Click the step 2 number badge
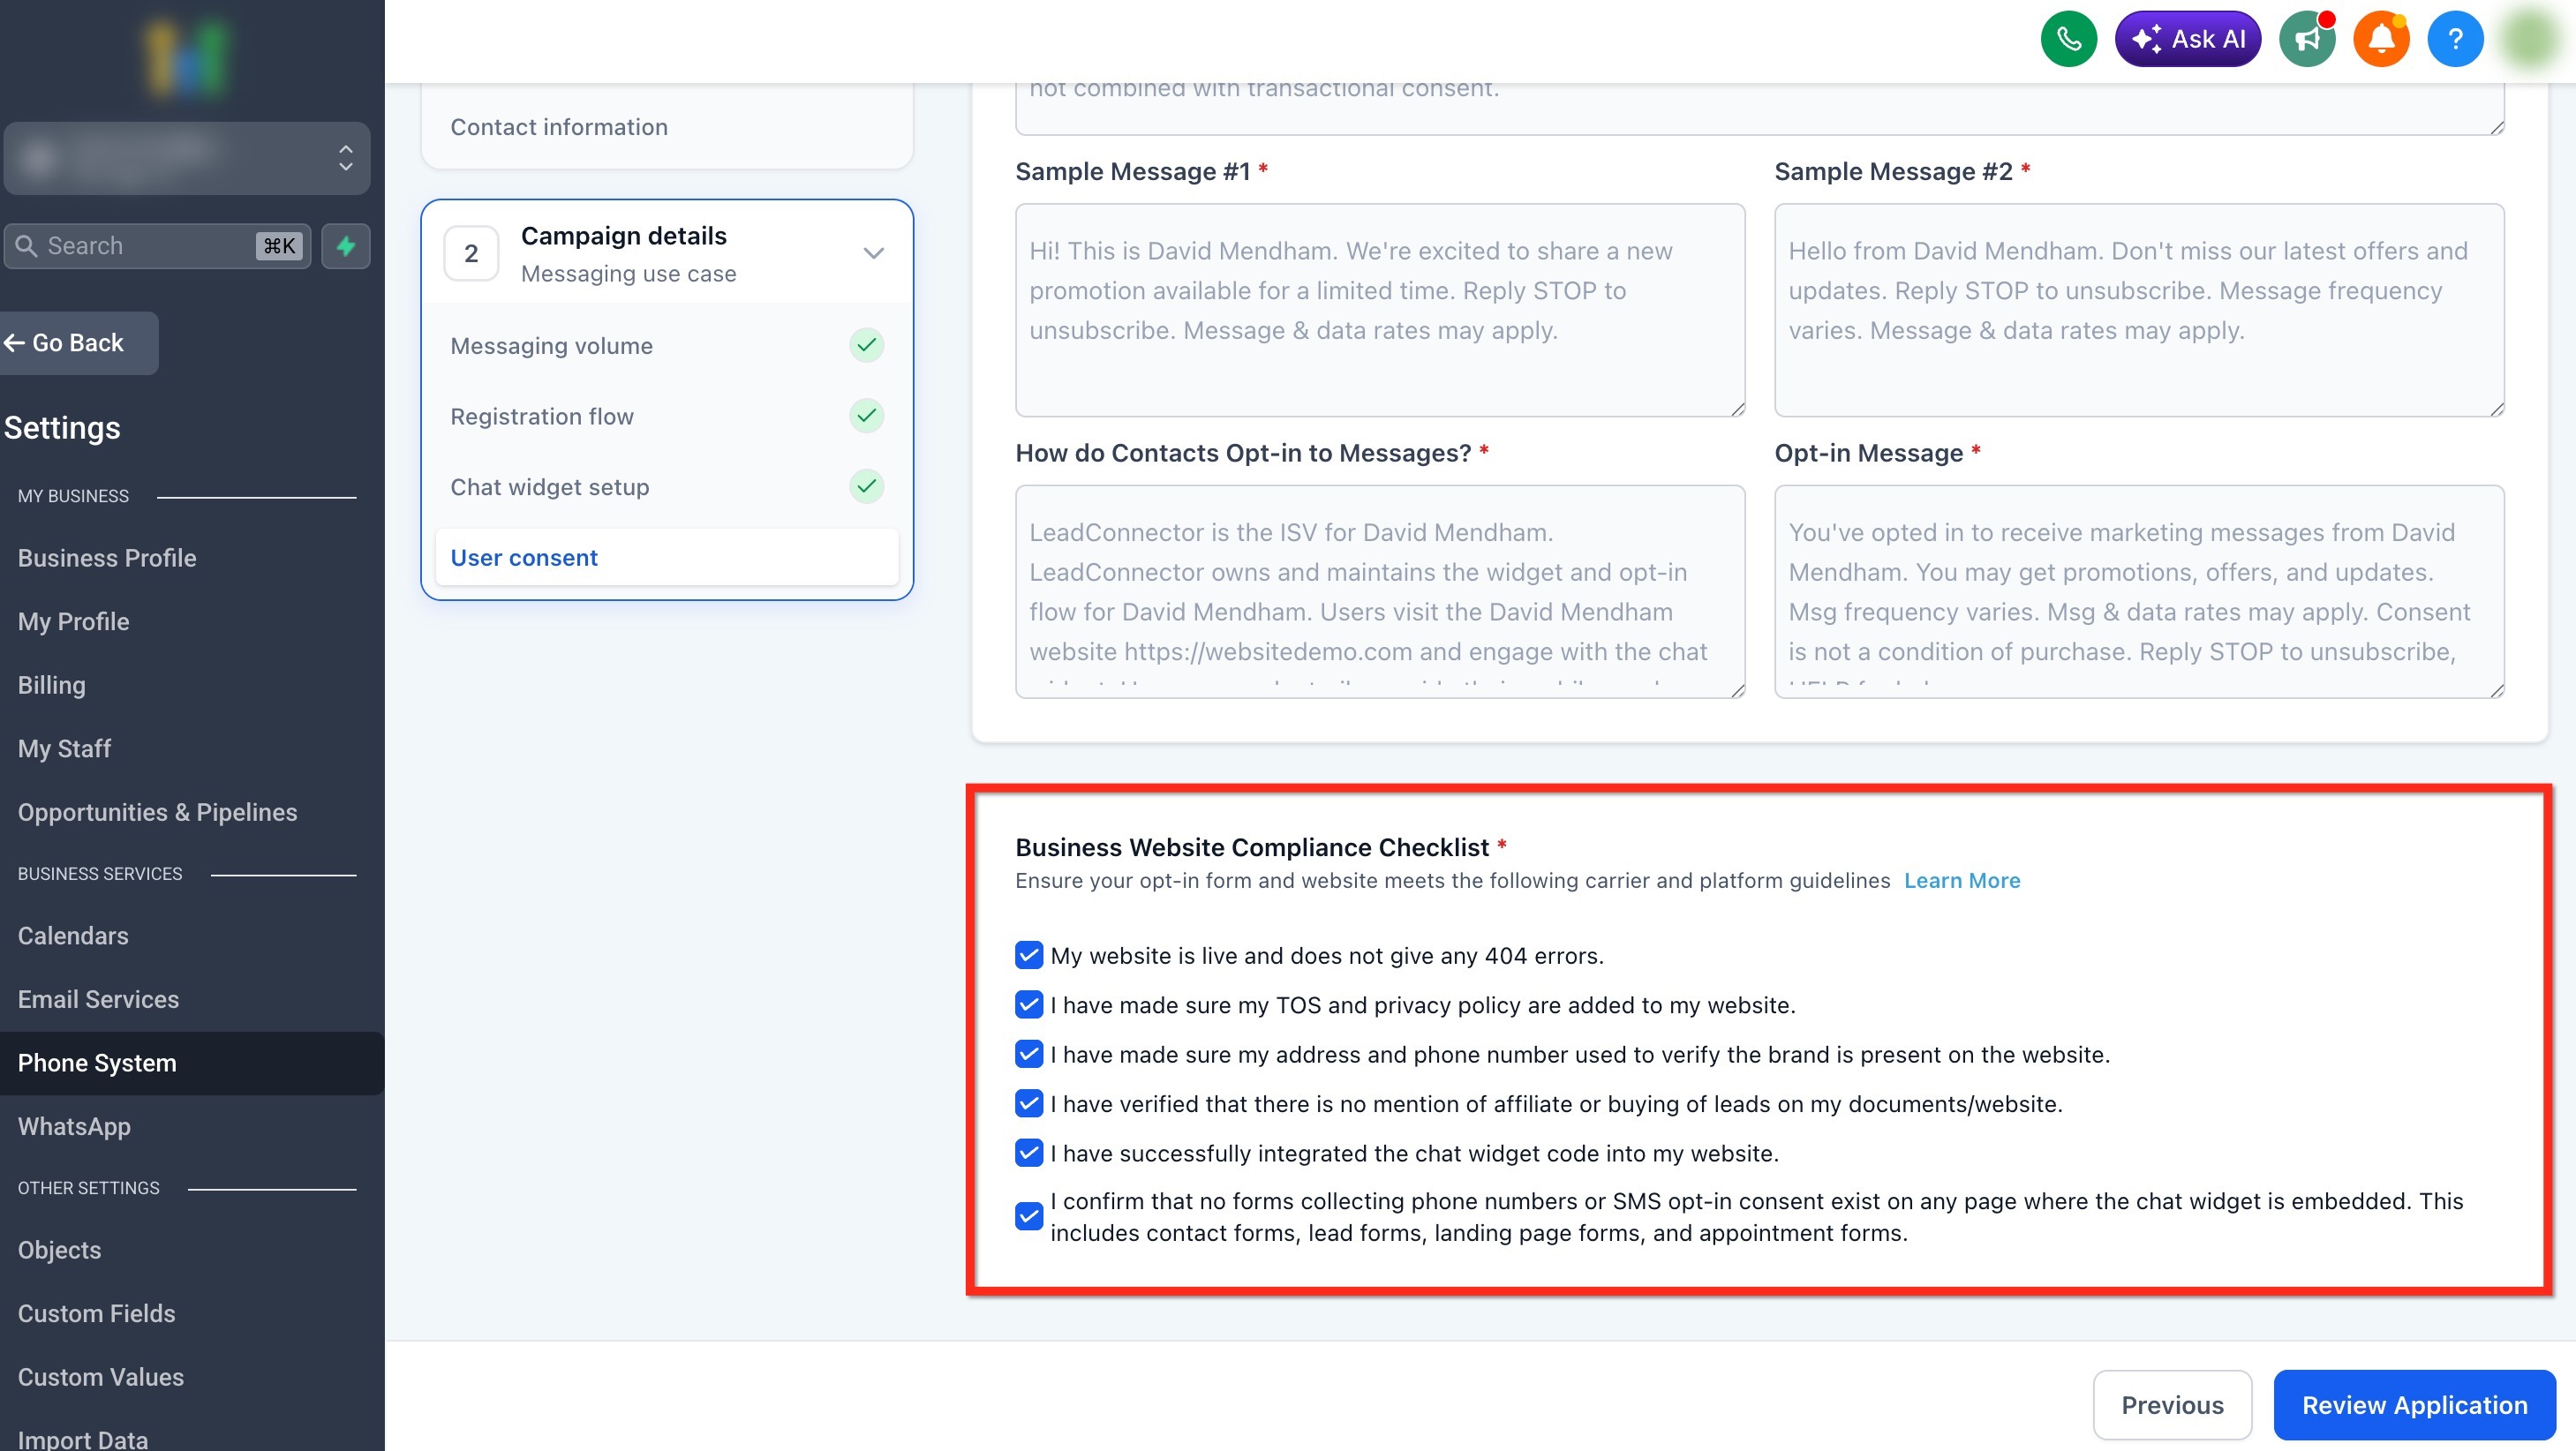 pos(471,254)
